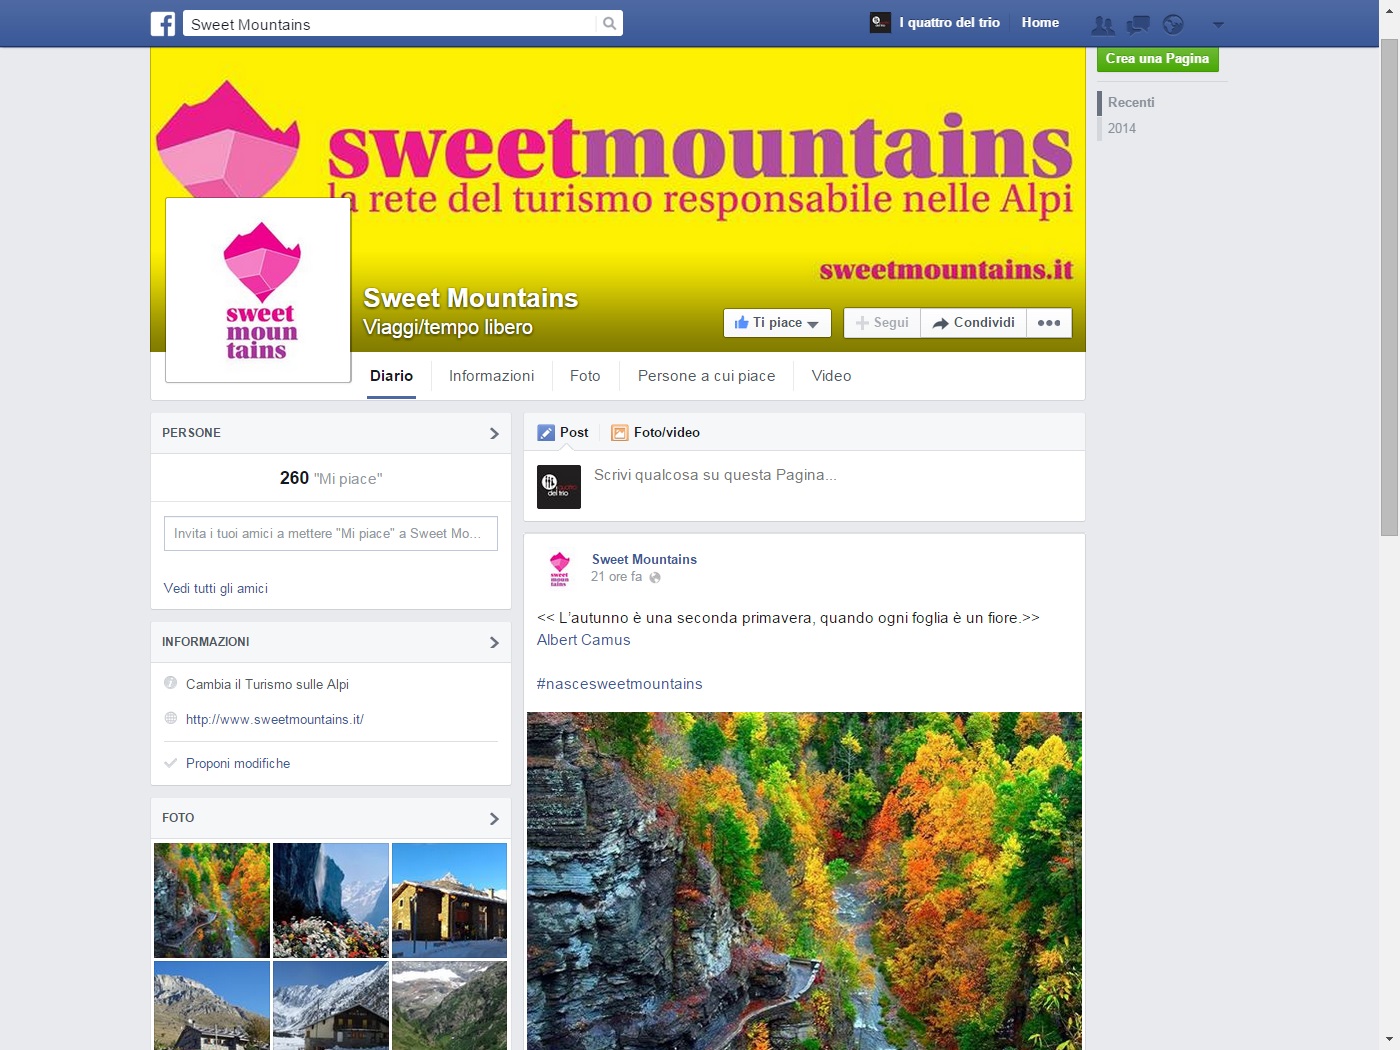Expand the Foto section chevron

tap(494, 818)
